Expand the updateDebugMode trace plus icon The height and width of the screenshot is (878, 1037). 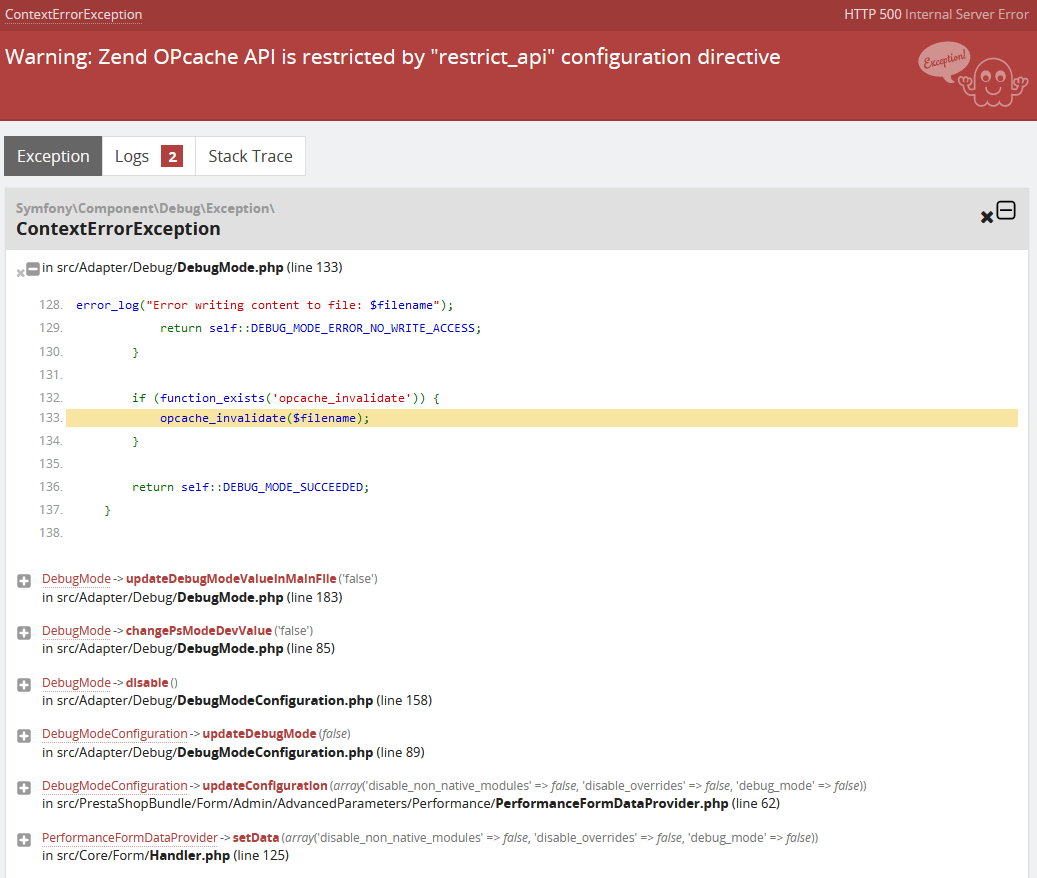pos(24,736)
